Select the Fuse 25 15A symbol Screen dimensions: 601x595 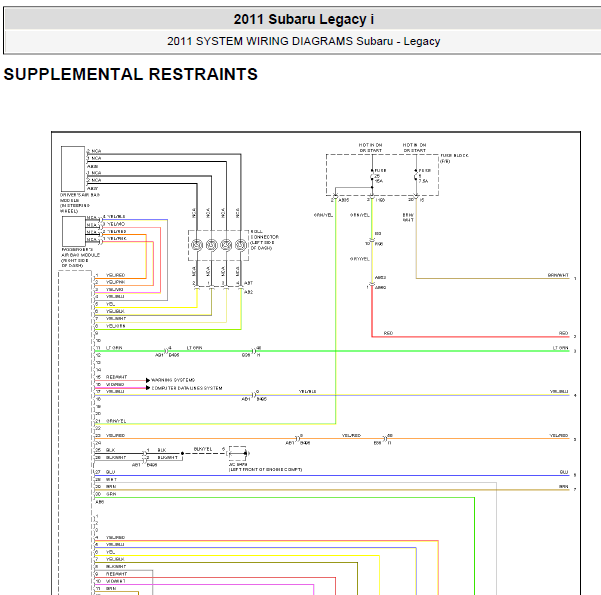[372, 177]
